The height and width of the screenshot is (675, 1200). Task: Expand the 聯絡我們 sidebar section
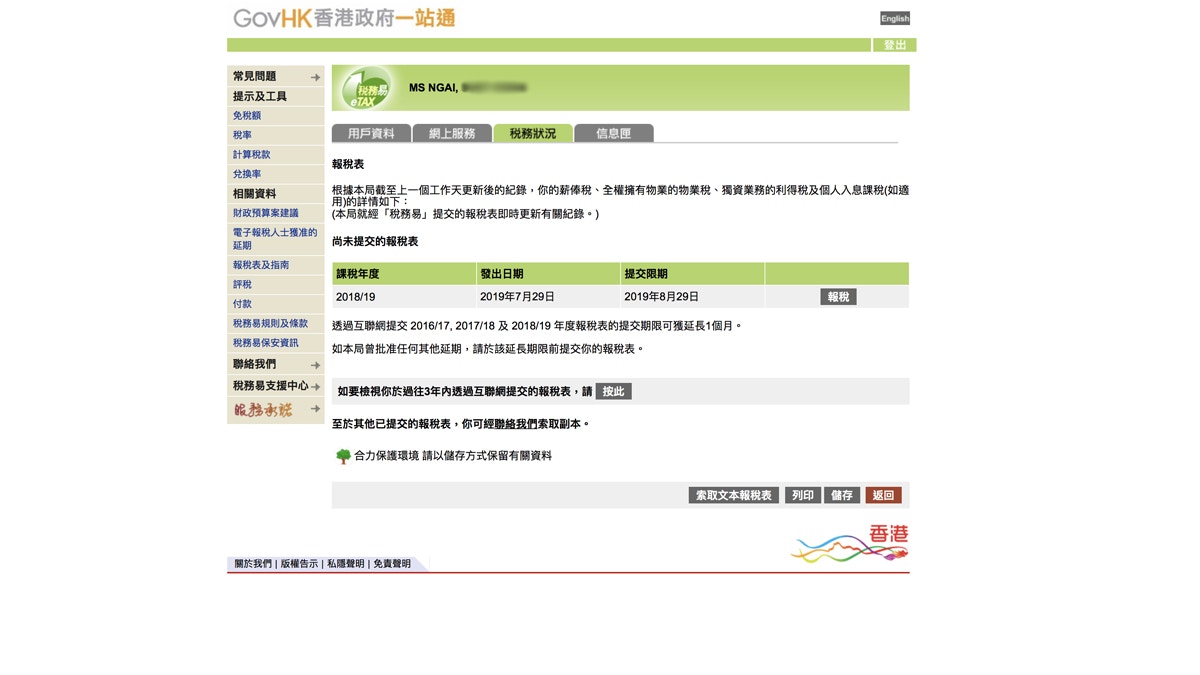pos(254,364)
